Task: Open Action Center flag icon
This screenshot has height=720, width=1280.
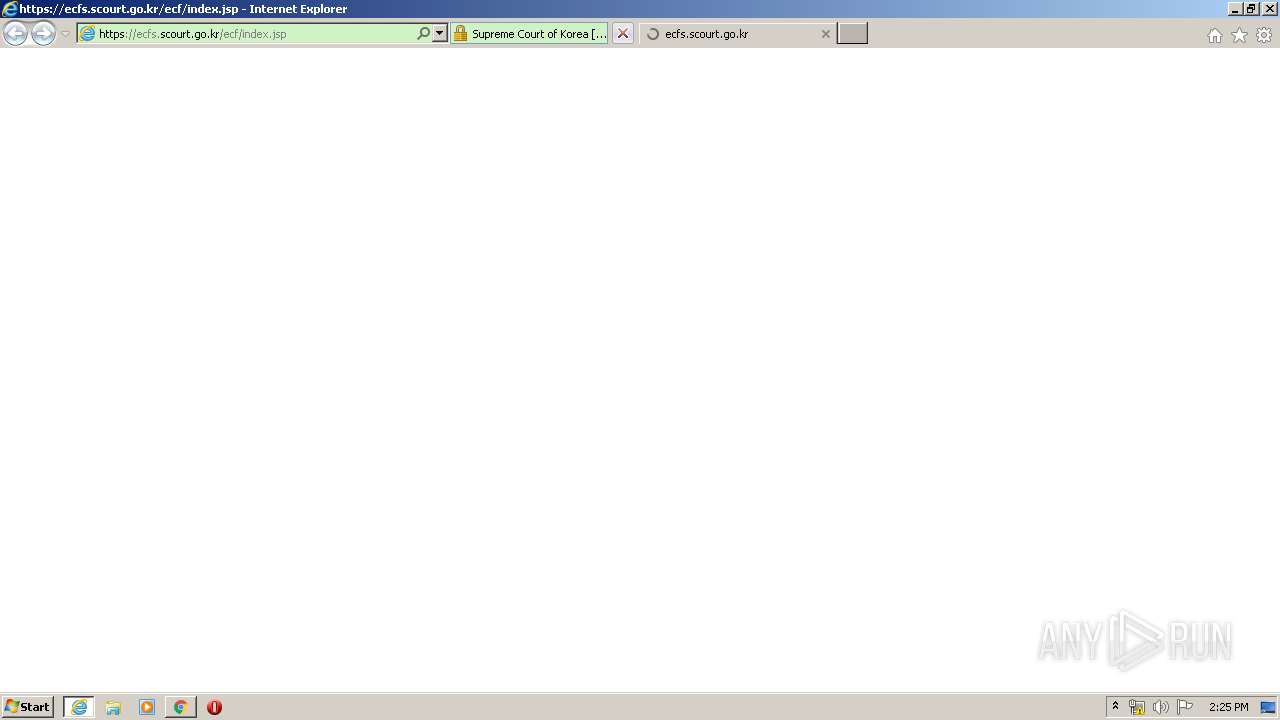Action: coord(1185,707)
